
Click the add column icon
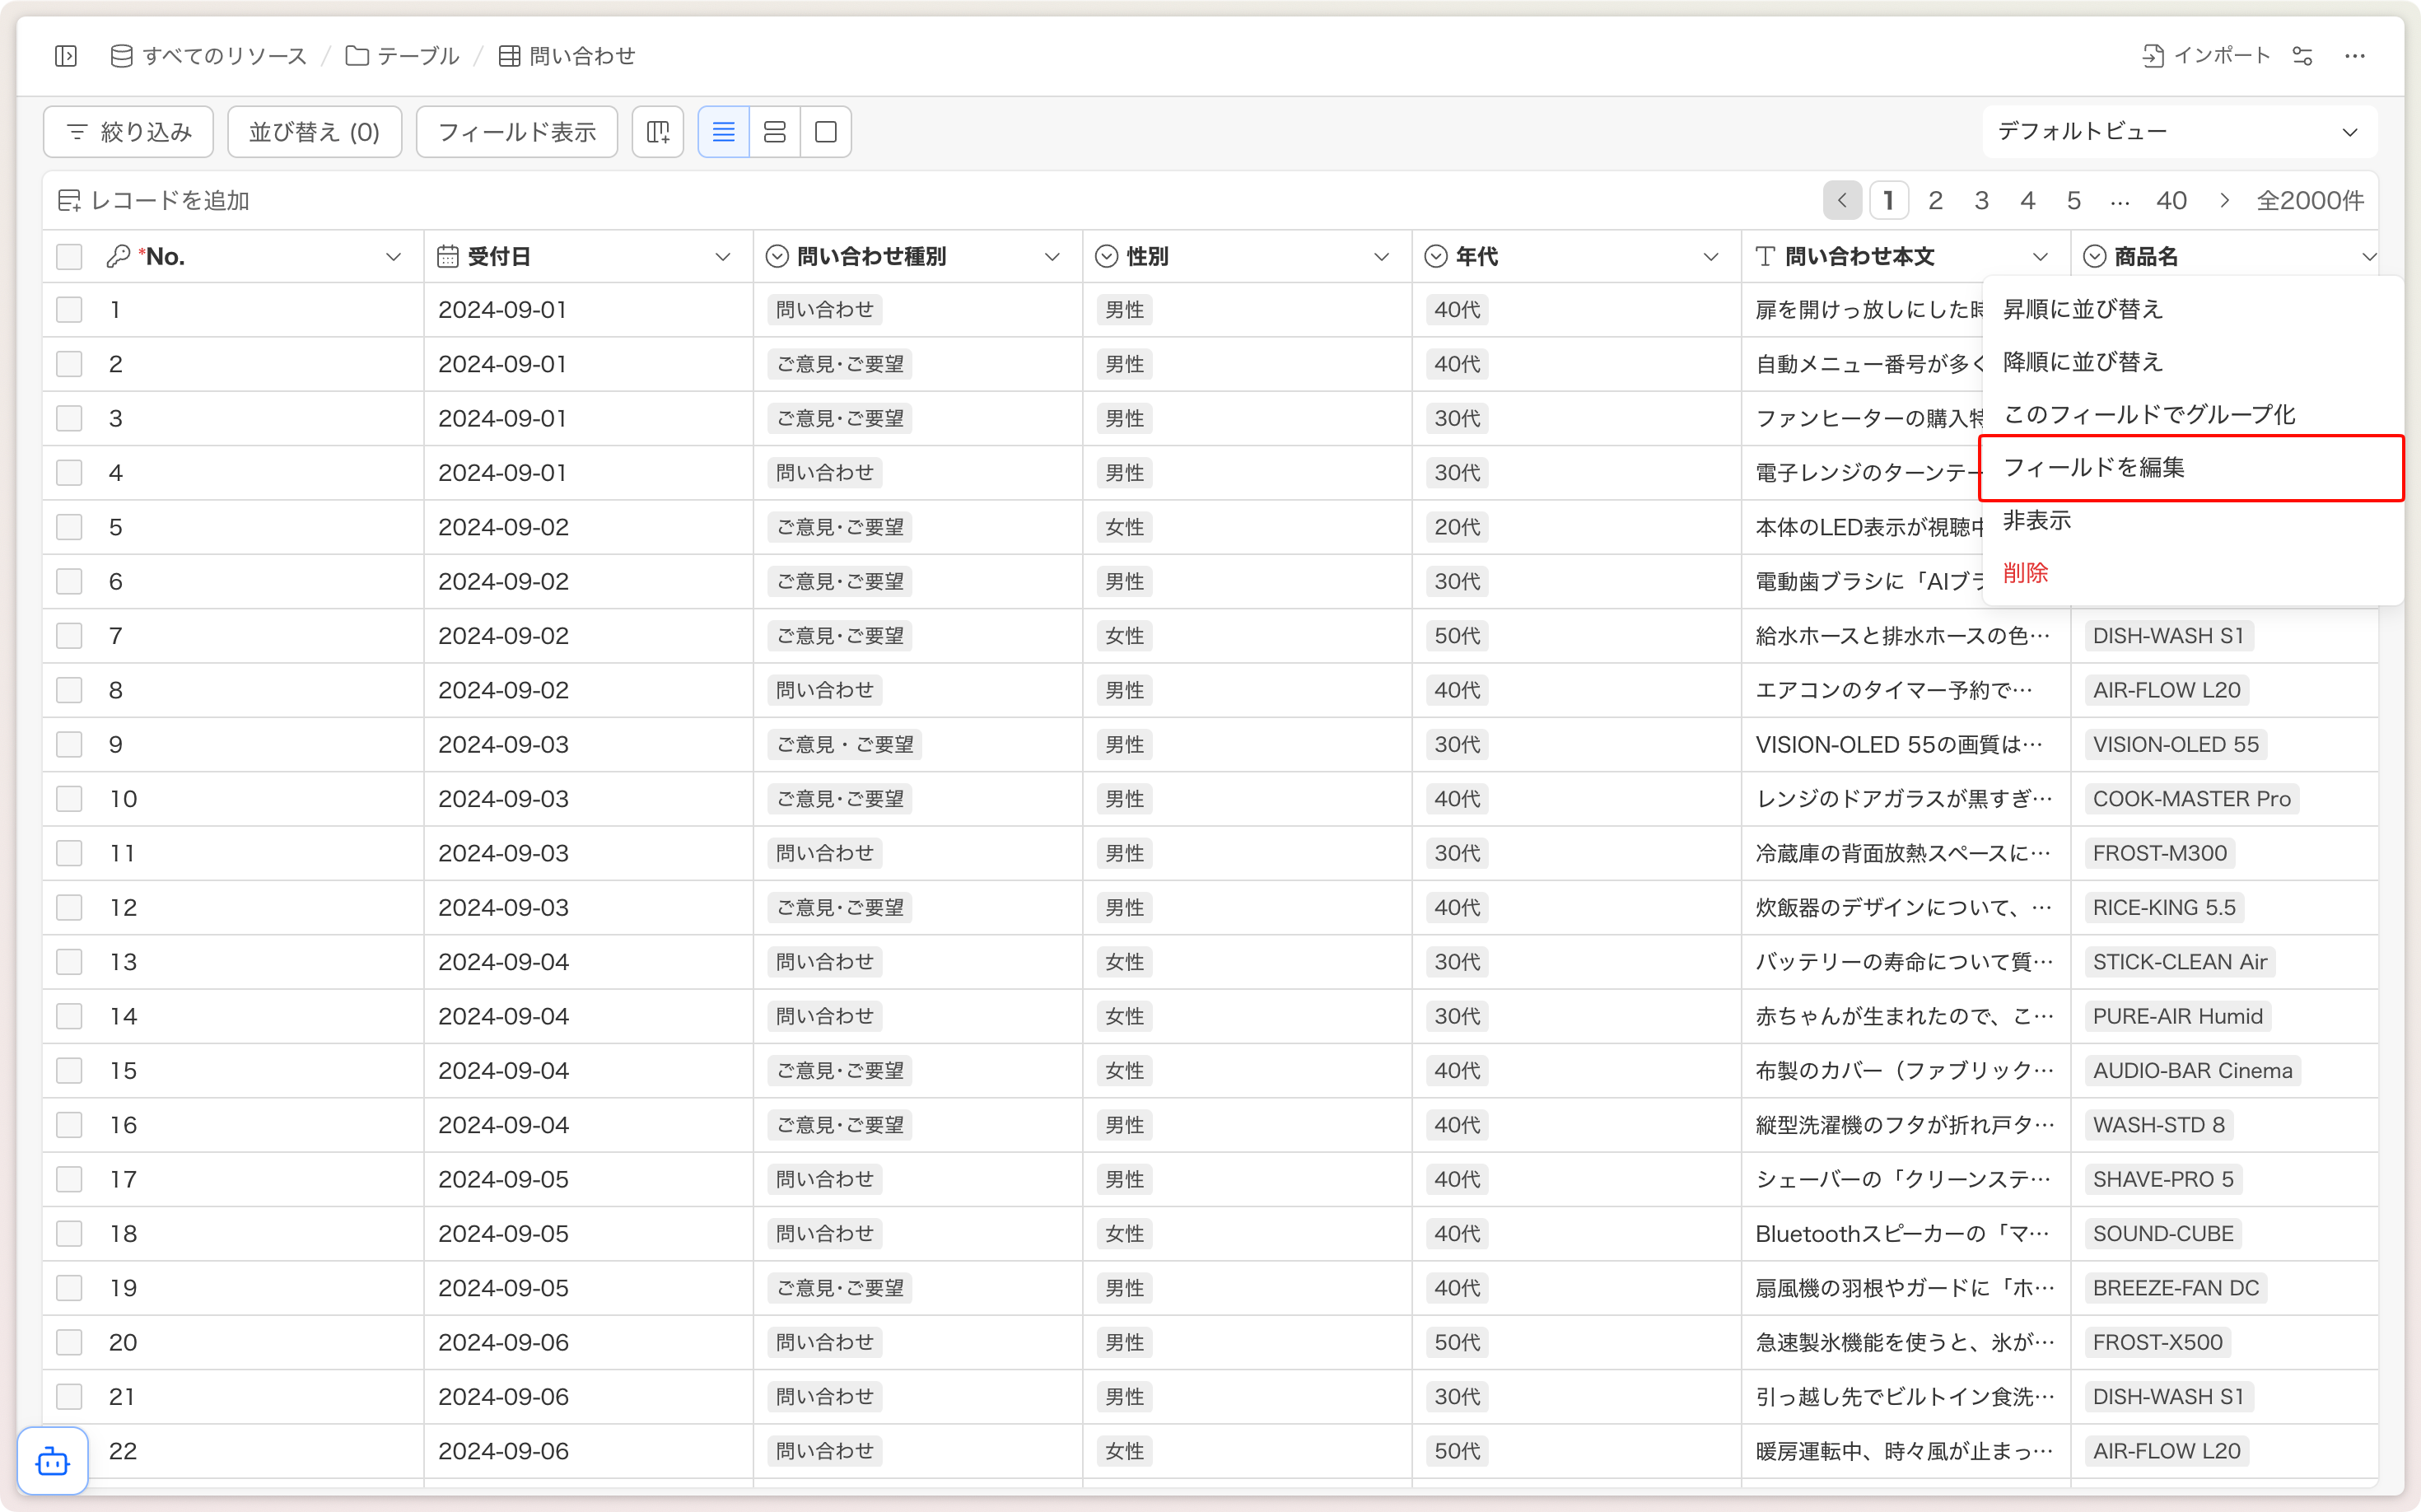(x=658, y=132)
